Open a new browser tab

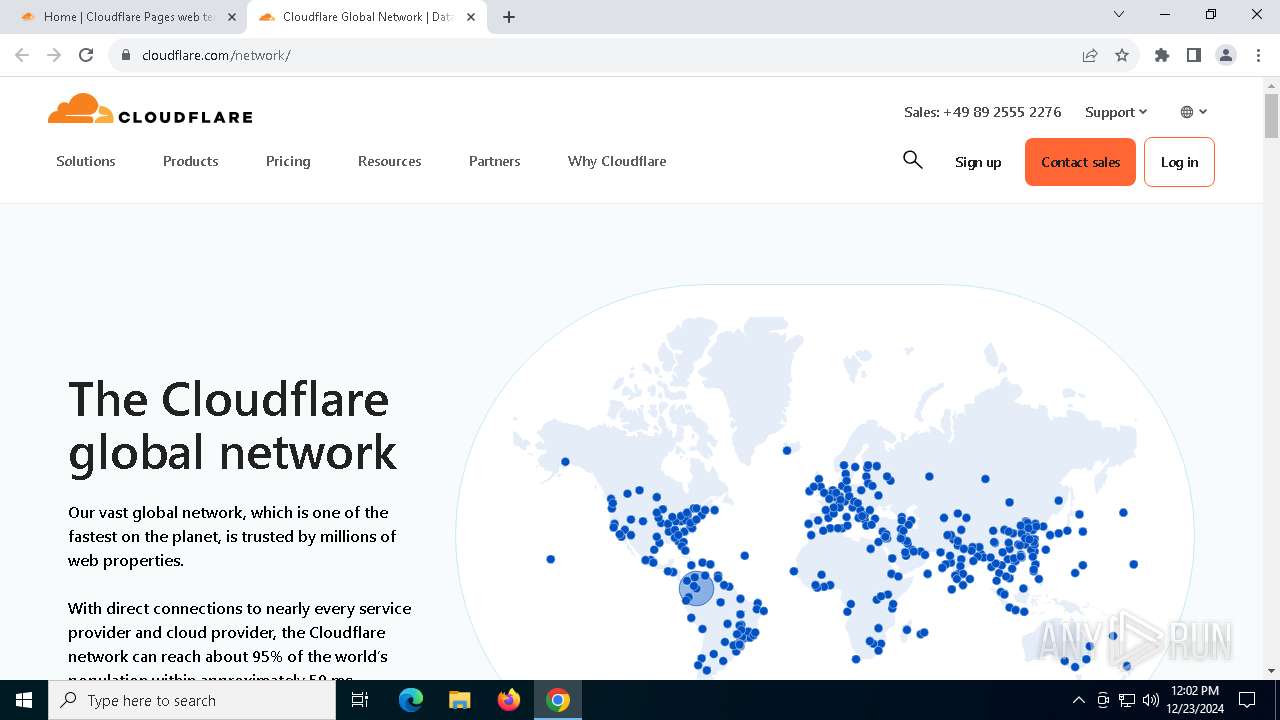pos(509,17)
